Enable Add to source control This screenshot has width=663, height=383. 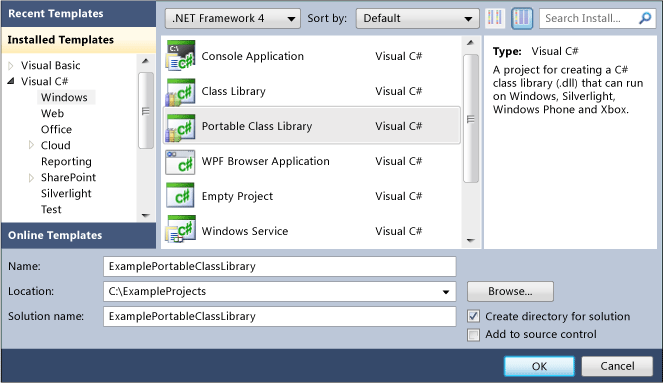click(x=474, y=335)
